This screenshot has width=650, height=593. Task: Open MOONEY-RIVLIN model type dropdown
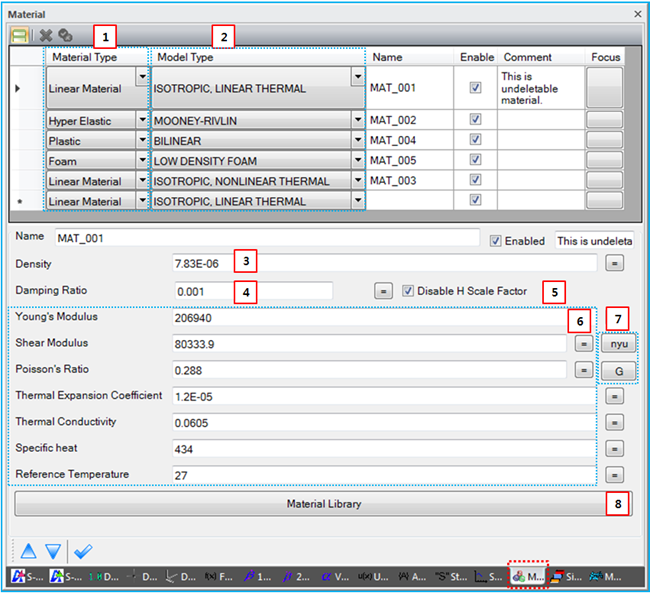tap(358, 120)
